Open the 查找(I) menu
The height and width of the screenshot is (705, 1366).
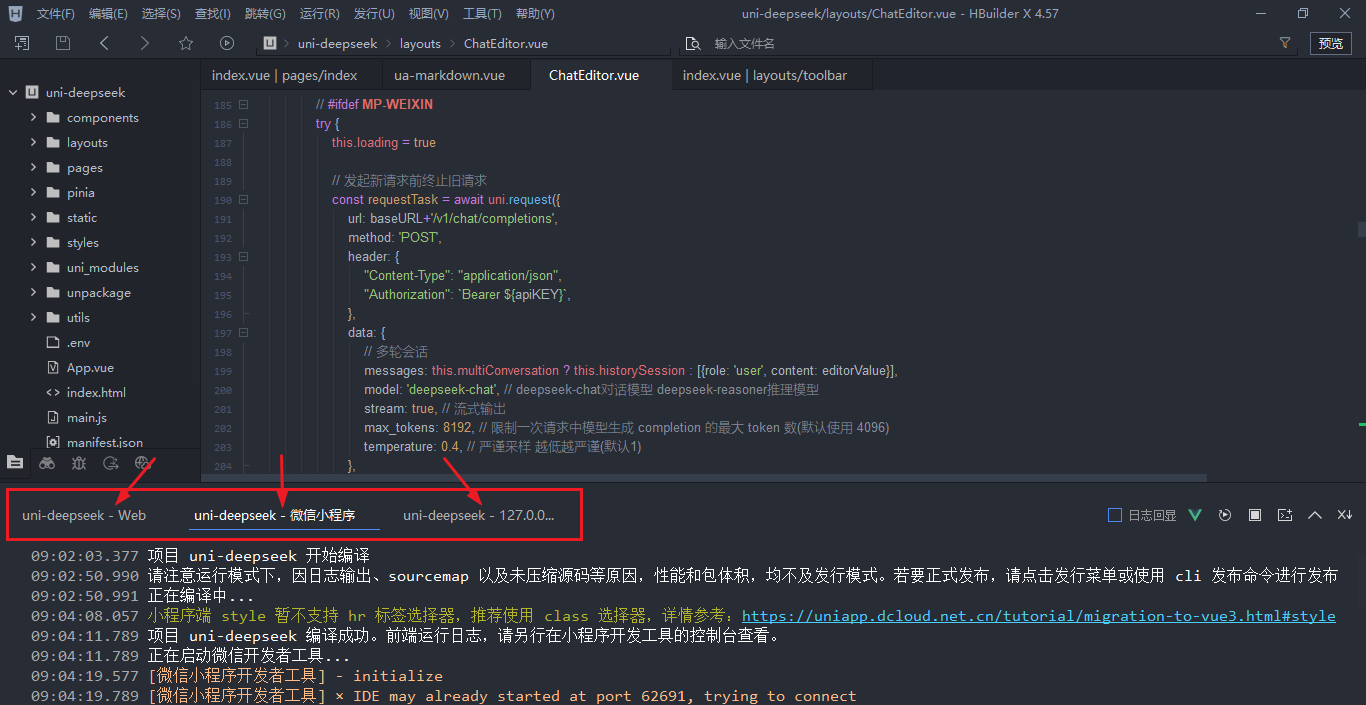pos(212,14)
